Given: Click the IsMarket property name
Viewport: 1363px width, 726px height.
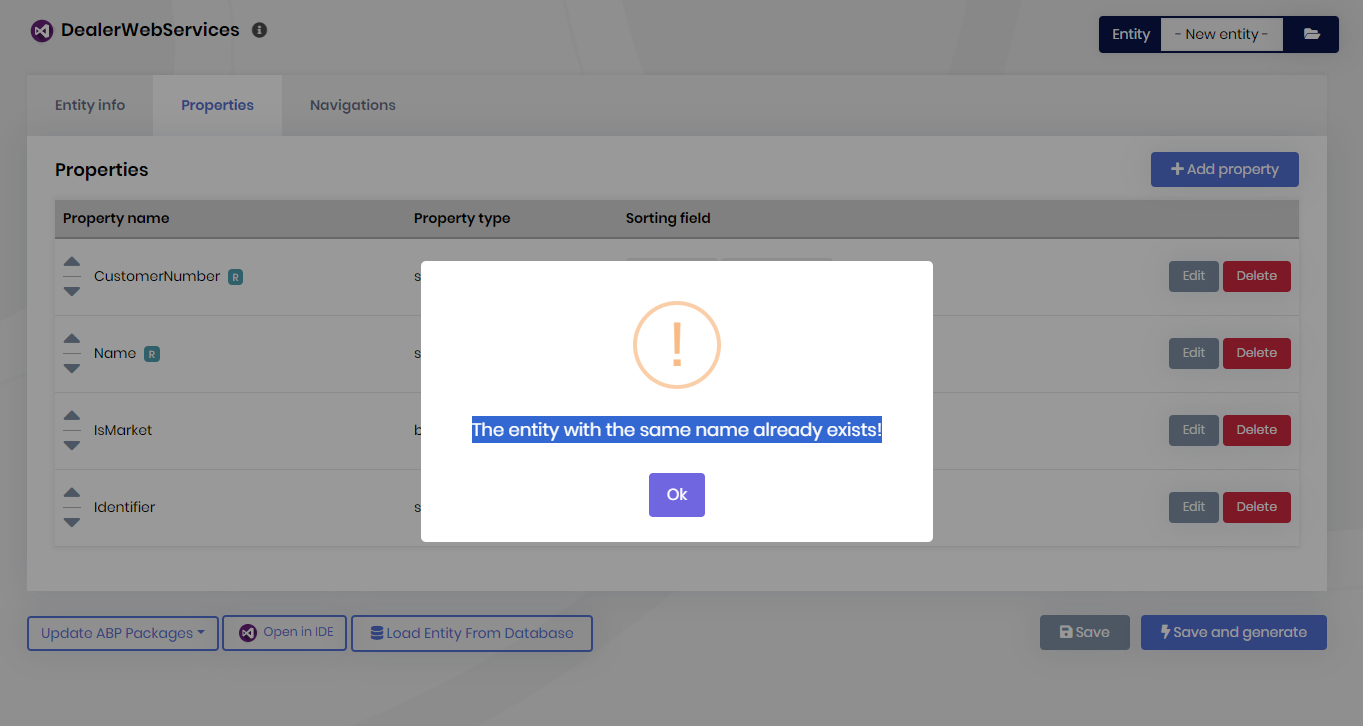Looking at the screenshot, I should point(123,430).
